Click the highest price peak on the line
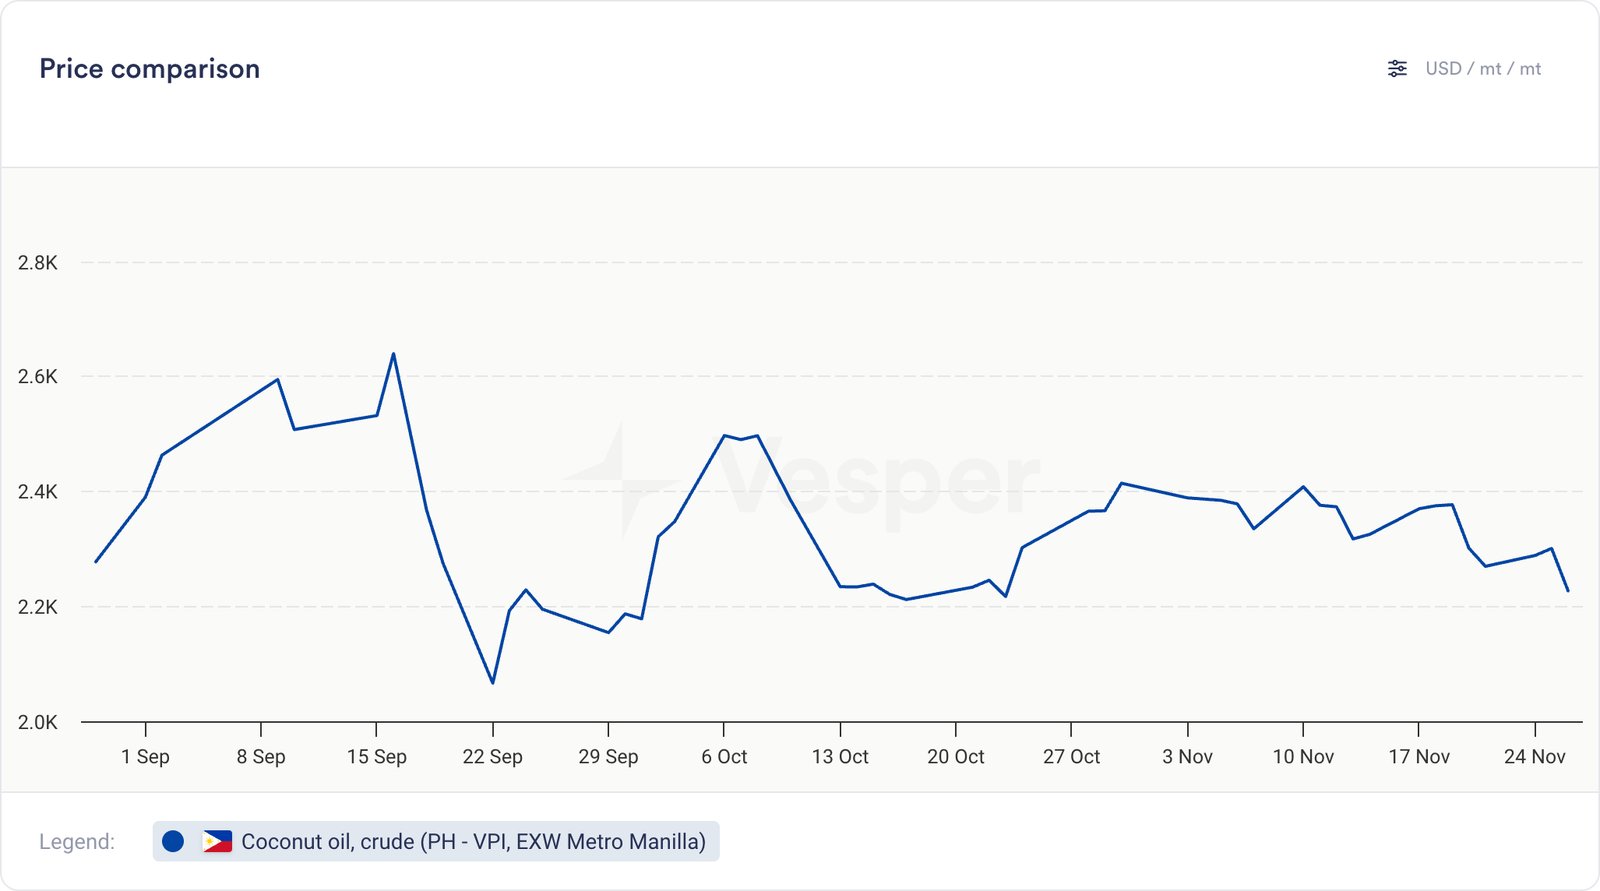 [393, 354]
